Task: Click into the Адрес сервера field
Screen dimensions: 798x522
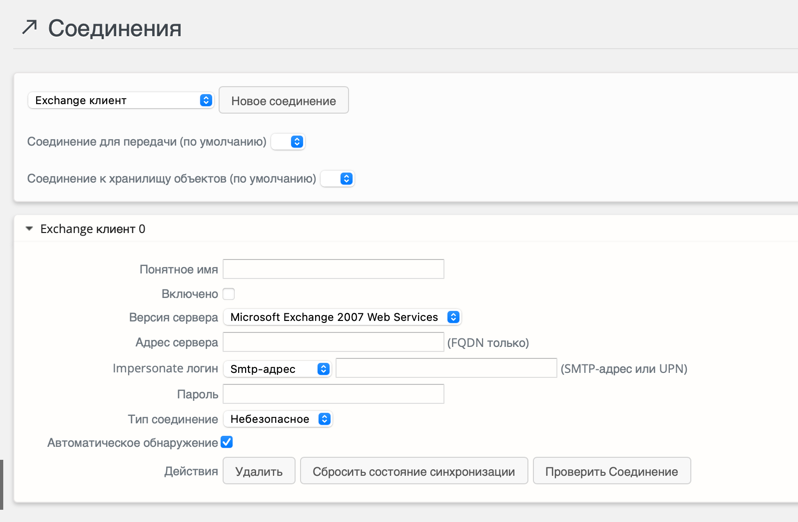Action: [333, 342]
